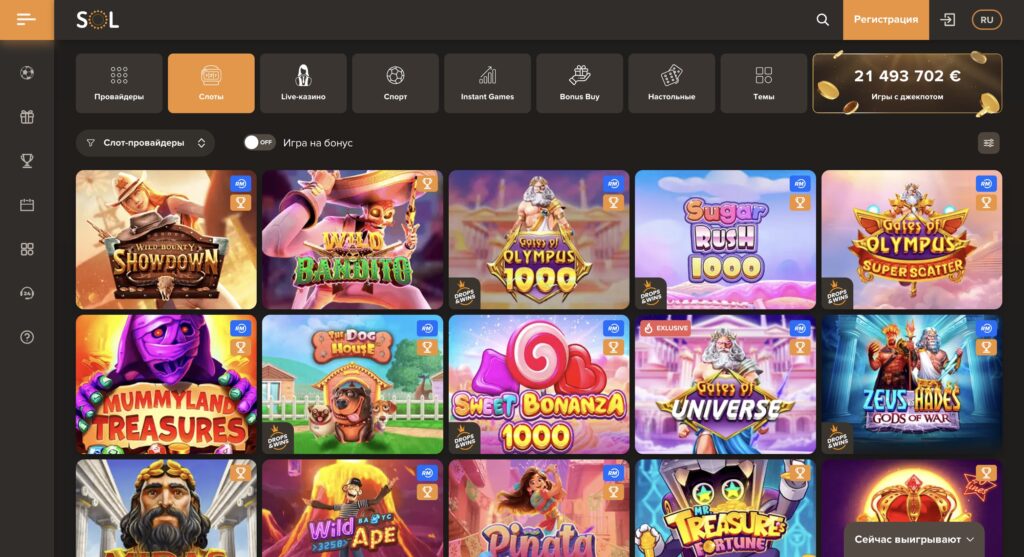Click blue RM badge on Wild Bounty Showdown
The image size is (1024, 557).
(240, 184)
